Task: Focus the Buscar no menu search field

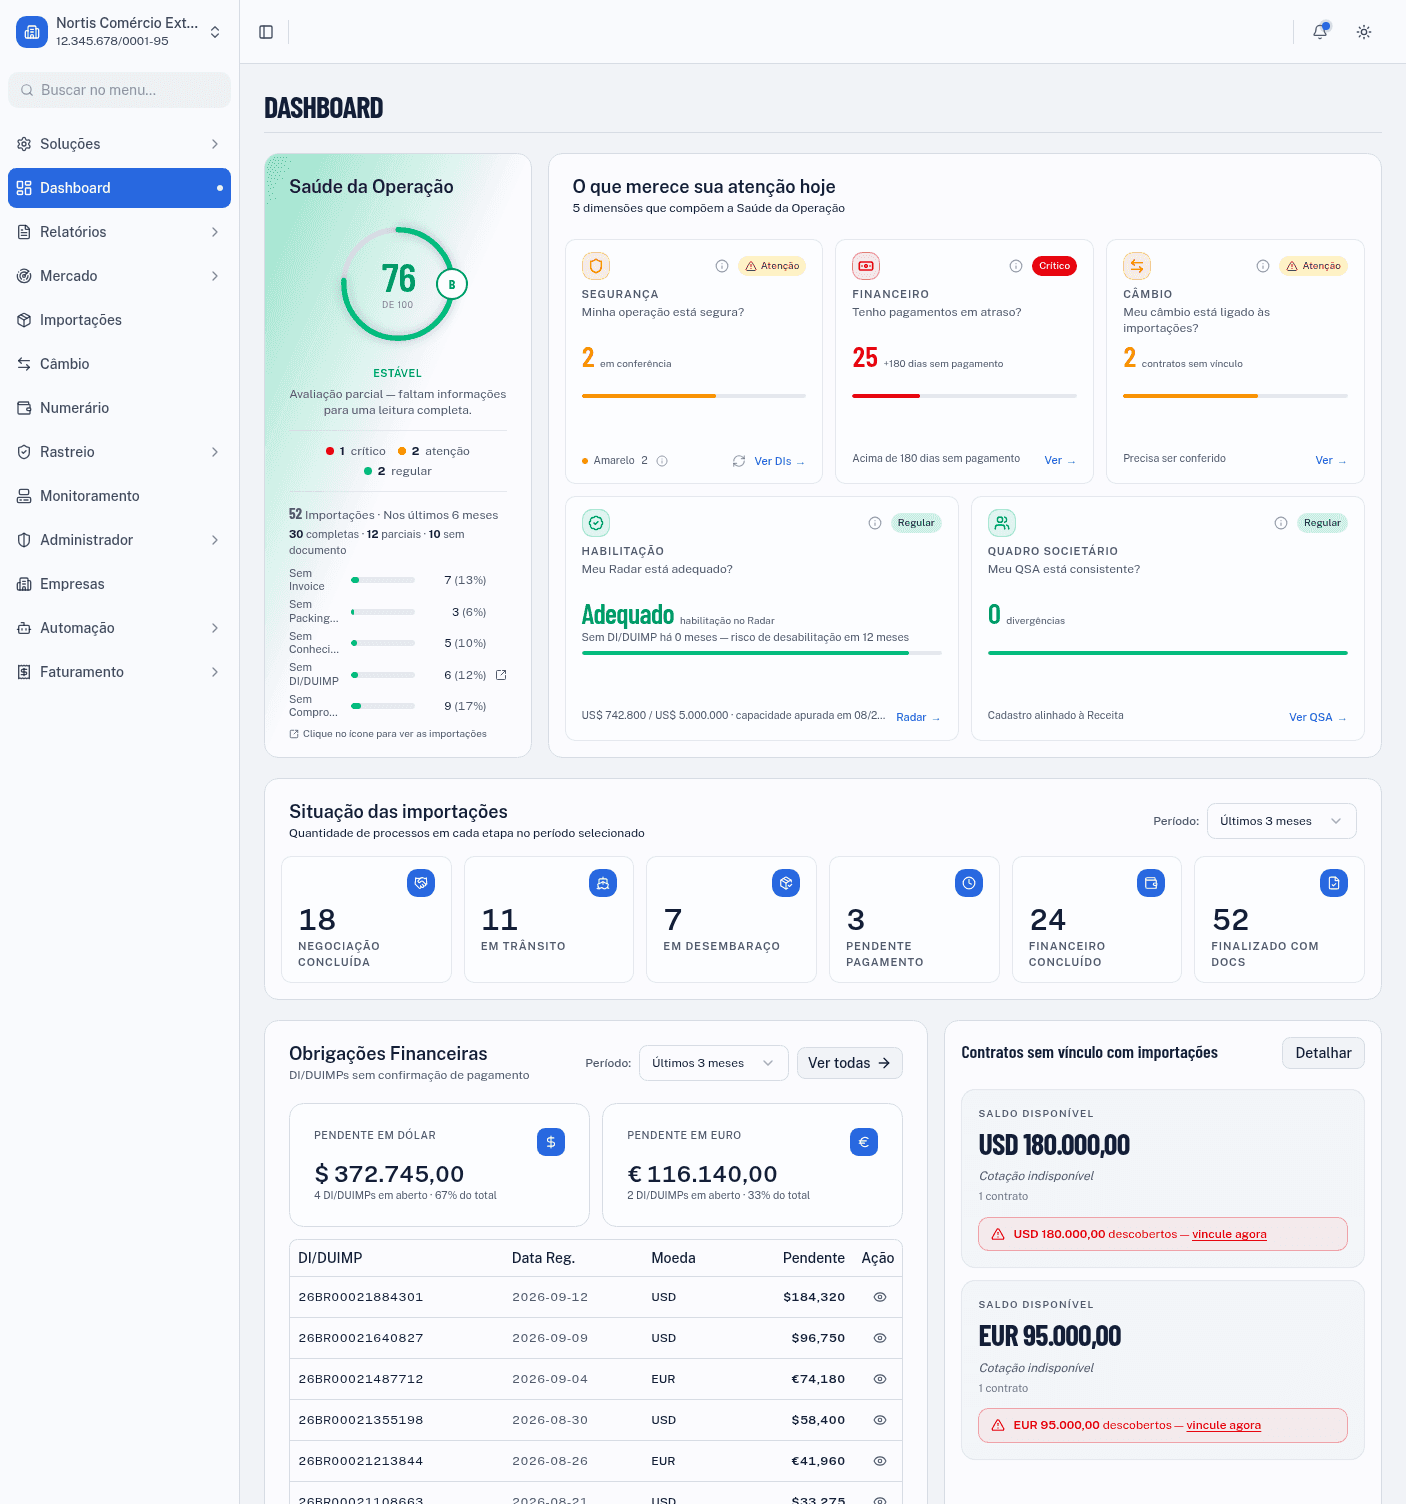Action: point(119,90)
